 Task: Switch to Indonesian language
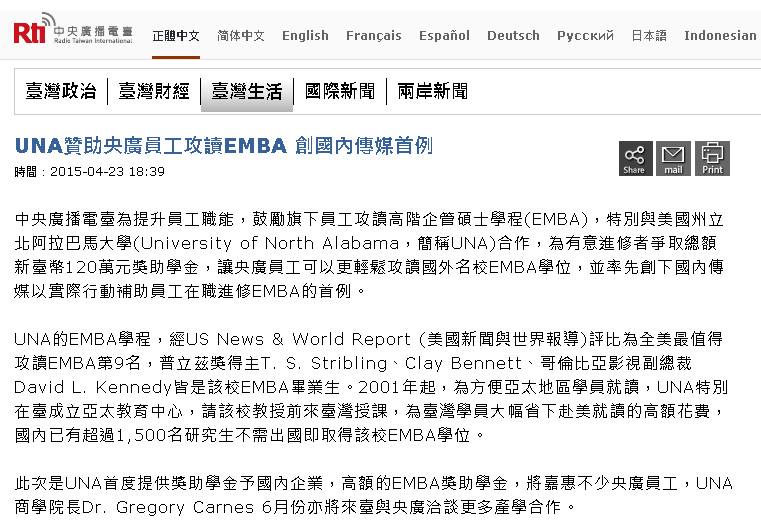point(720,35)
